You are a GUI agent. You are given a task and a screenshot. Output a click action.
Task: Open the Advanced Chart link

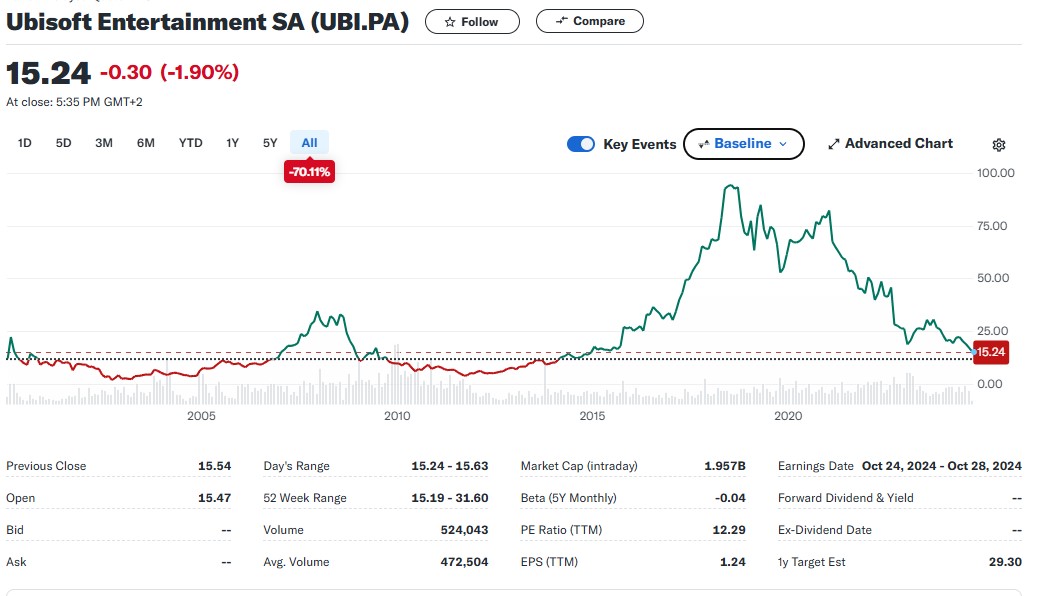(x=898, y=144)
